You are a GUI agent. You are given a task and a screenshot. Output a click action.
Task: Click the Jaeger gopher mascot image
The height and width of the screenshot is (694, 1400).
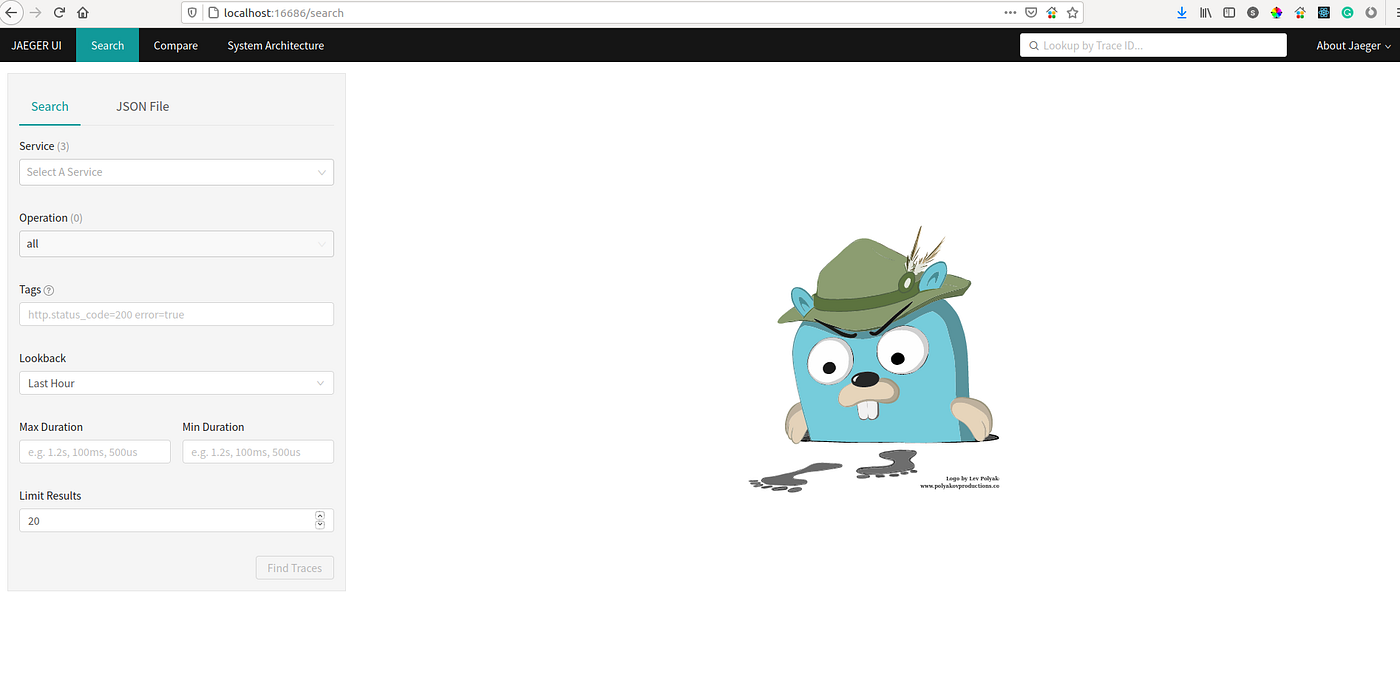coord(874,360)
